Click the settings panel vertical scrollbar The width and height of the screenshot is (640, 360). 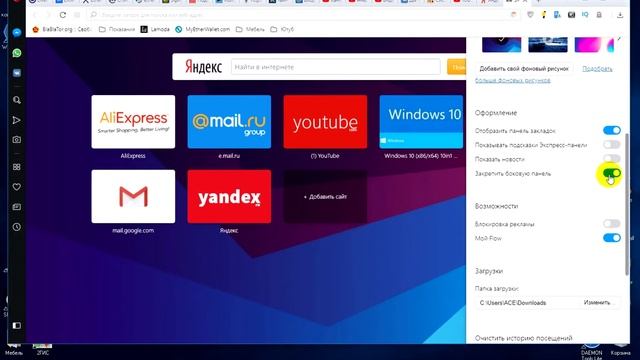click(x=627, y=204)
